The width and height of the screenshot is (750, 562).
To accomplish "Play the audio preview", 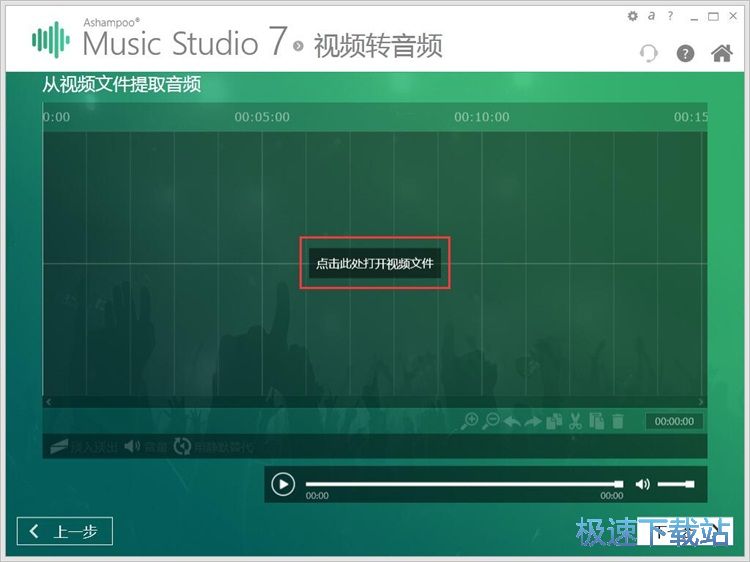I will [283, 484].
